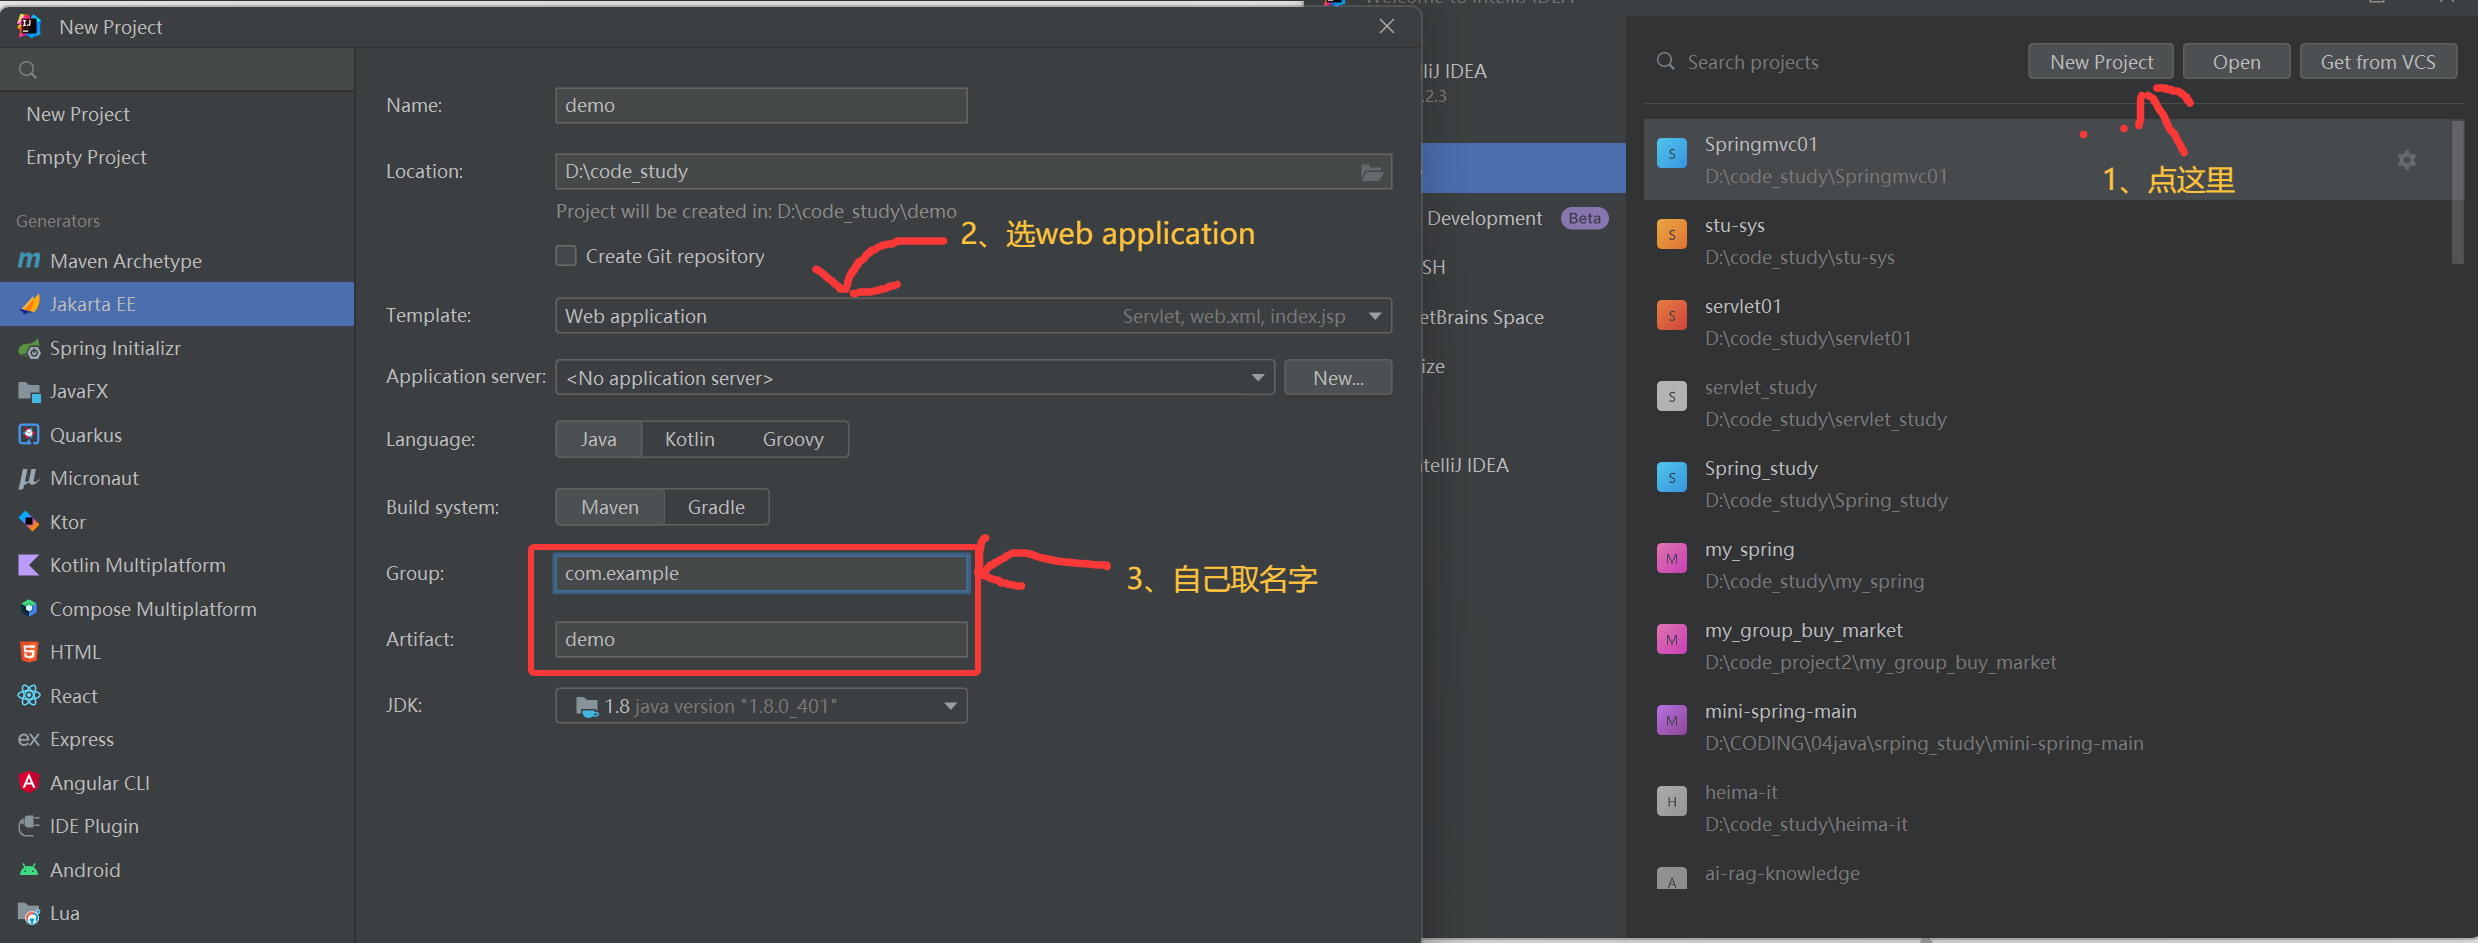Click New Project button in Welcome window
Viewport: 2478px width, 943px height.
(x=2101, y=62)
